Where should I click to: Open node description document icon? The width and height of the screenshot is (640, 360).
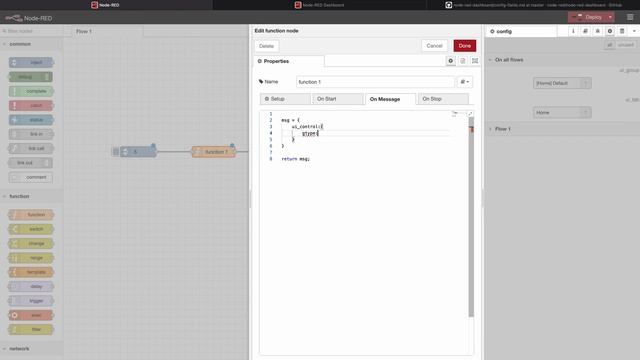point(463,61)
